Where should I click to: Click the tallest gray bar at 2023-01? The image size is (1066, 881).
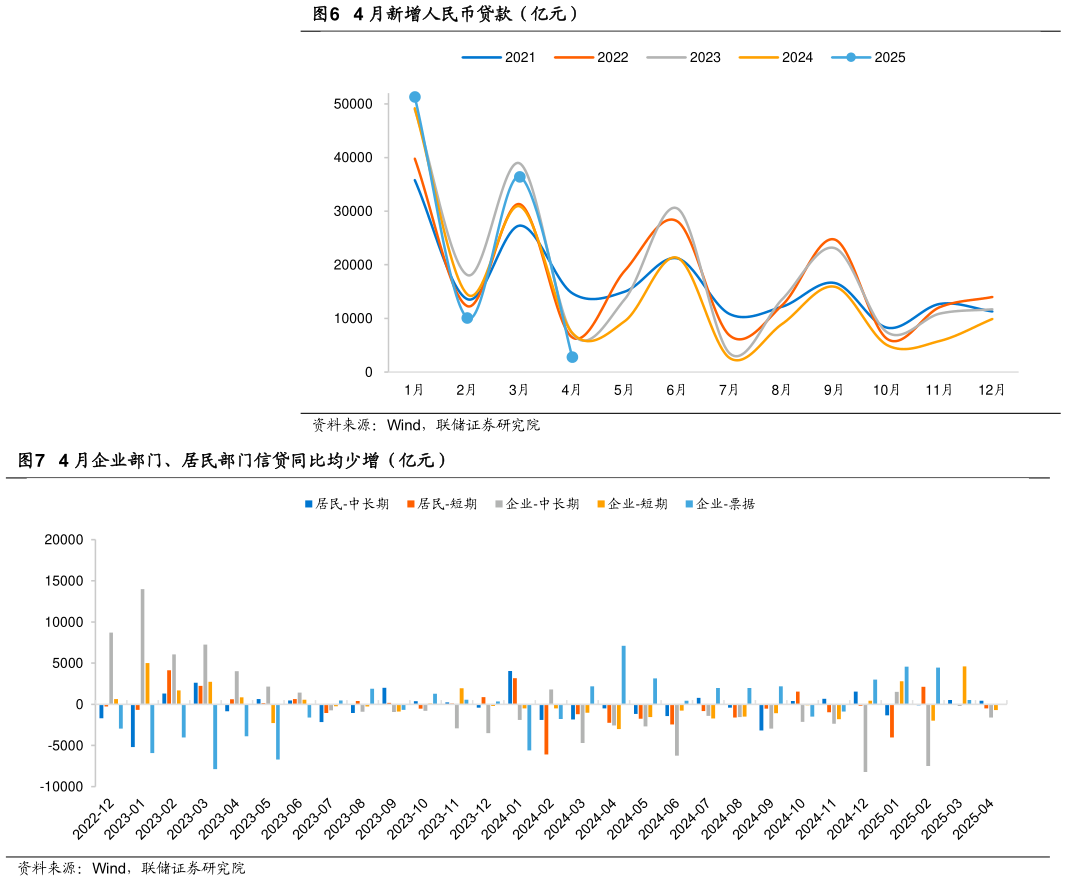[x=142, y=646]
